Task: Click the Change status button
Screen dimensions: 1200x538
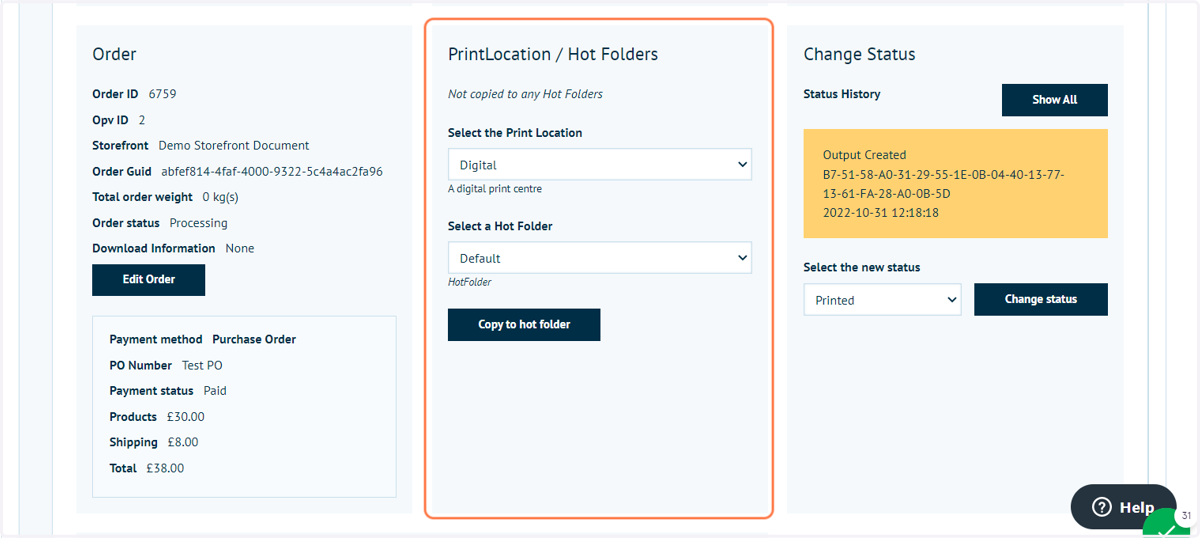Action: click(1041, 300)
